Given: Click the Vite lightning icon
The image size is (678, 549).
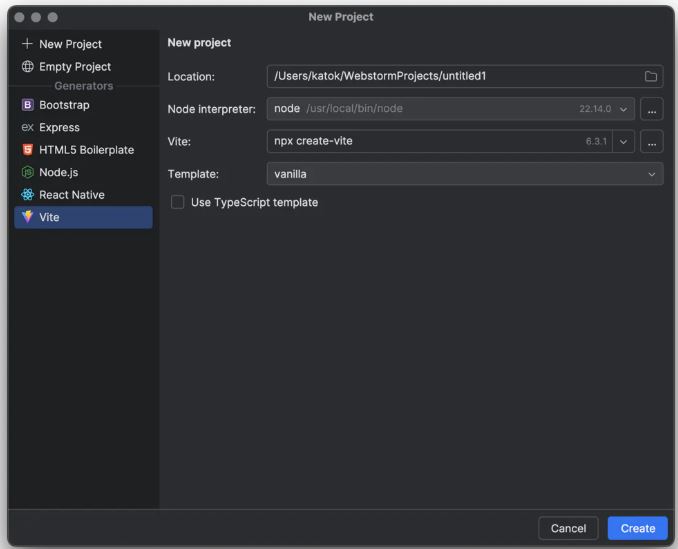Looking at the screenshot, I should point(27,217).
